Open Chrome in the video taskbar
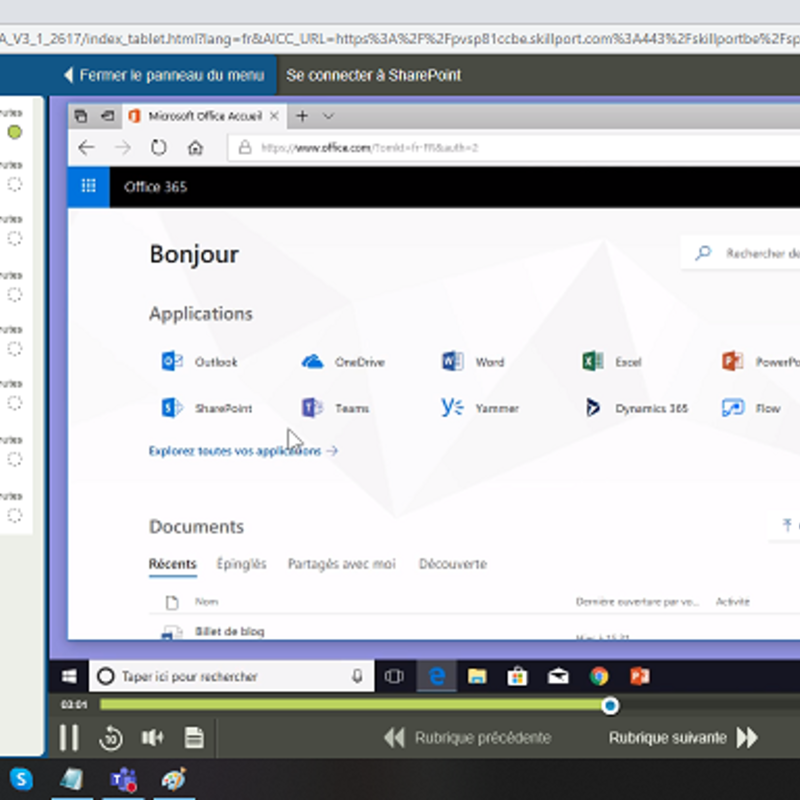The width and height of the screenshot is (800, 800). 599,677
